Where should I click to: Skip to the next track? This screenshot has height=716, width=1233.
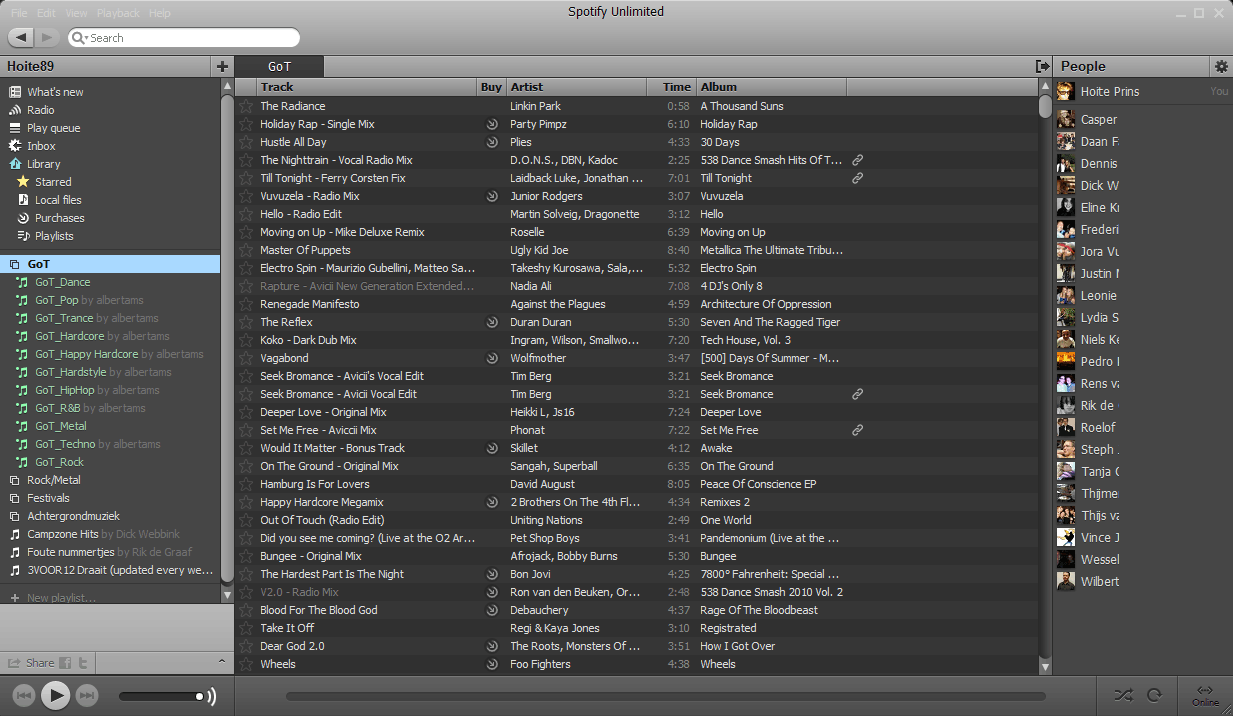click(x=87, y=695)
